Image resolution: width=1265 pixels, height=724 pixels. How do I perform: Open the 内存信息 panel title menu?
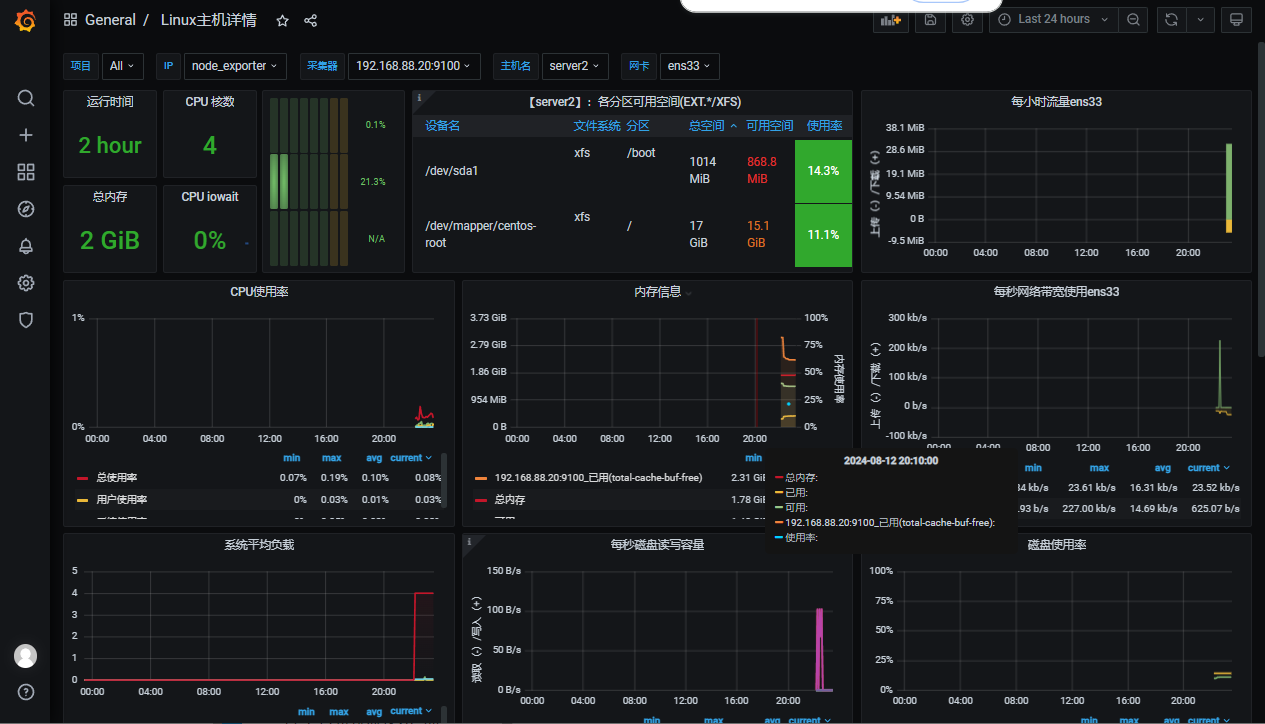(657, 292)
